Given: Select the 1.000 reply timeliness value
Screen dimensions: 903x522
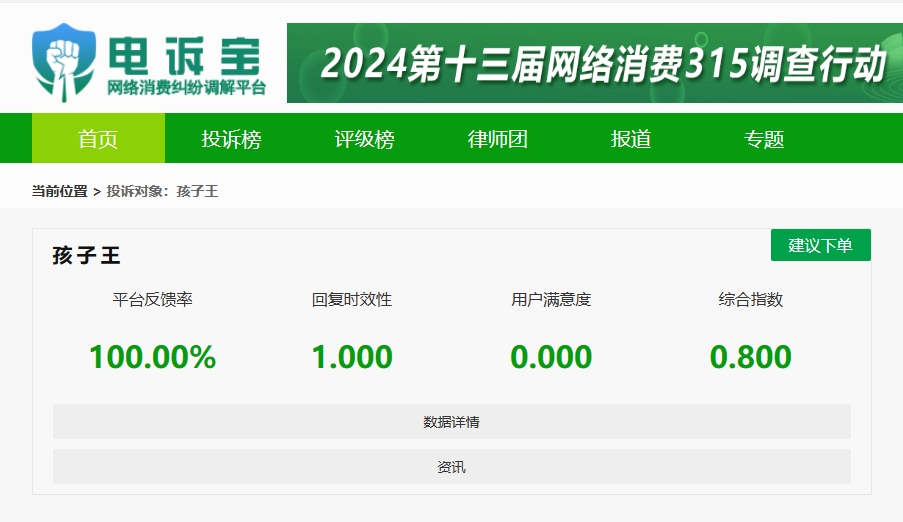Looking at the screenshot, I should tap(352, 357).
